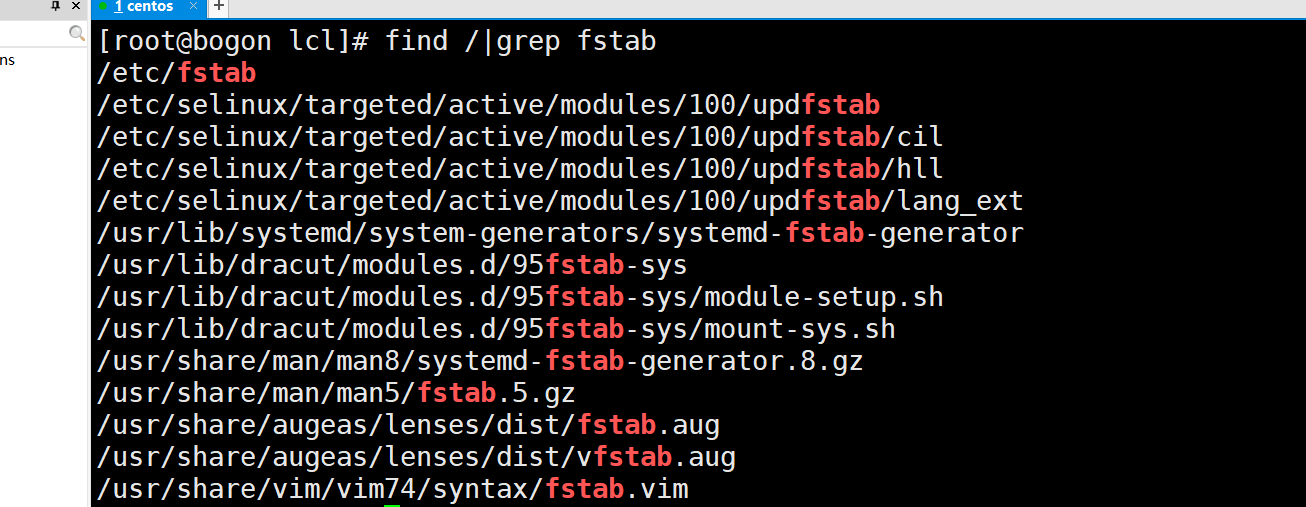The image size is (1306, 507).
Task: Click the magnifier search icon
Action: [77, 33]
